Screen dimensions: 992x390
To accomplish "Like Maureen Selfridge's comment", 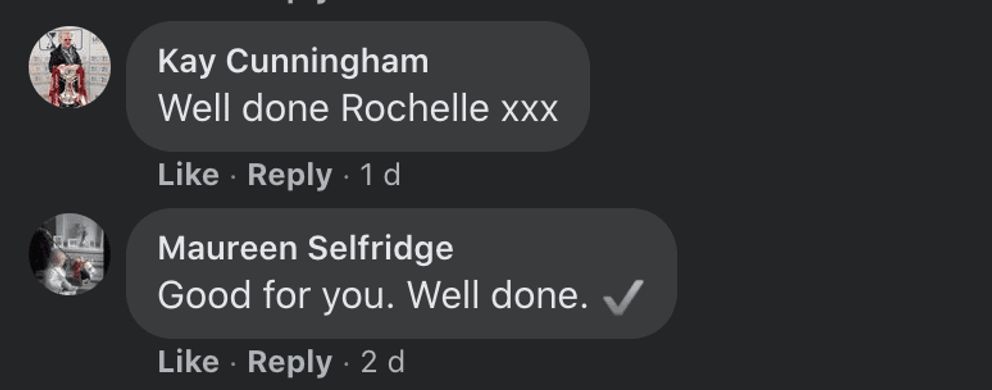I will (189, 362).
